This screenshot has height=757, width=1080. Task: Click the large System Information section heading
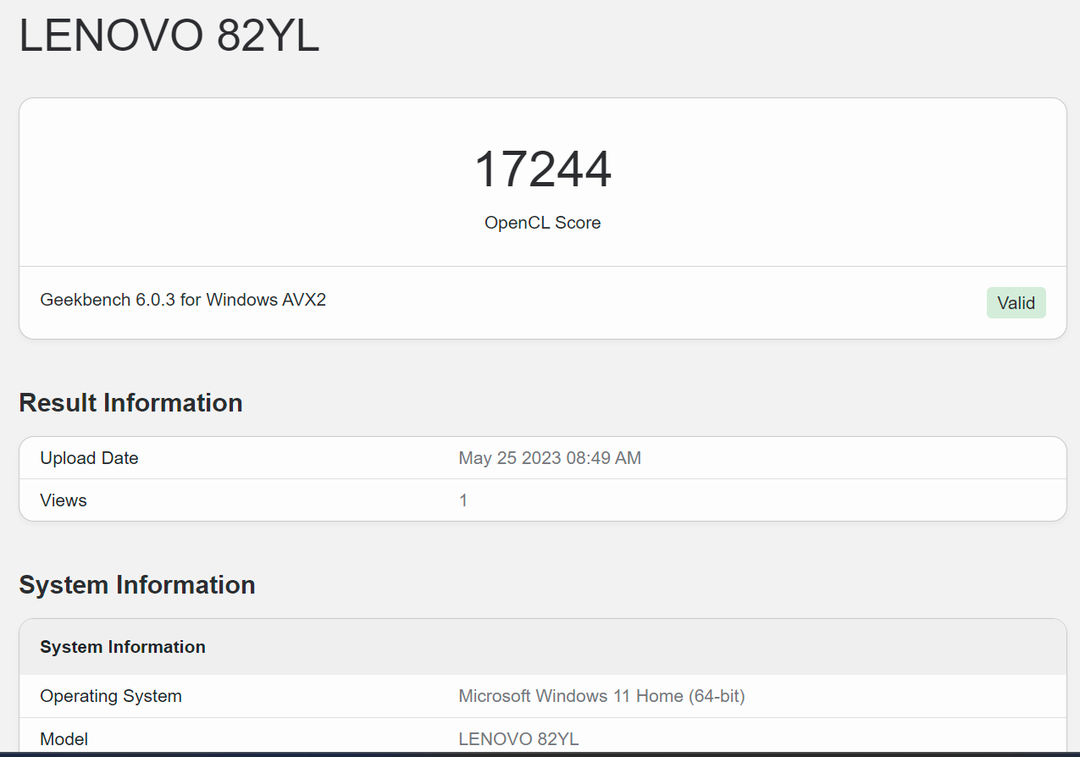coord(137,585)
